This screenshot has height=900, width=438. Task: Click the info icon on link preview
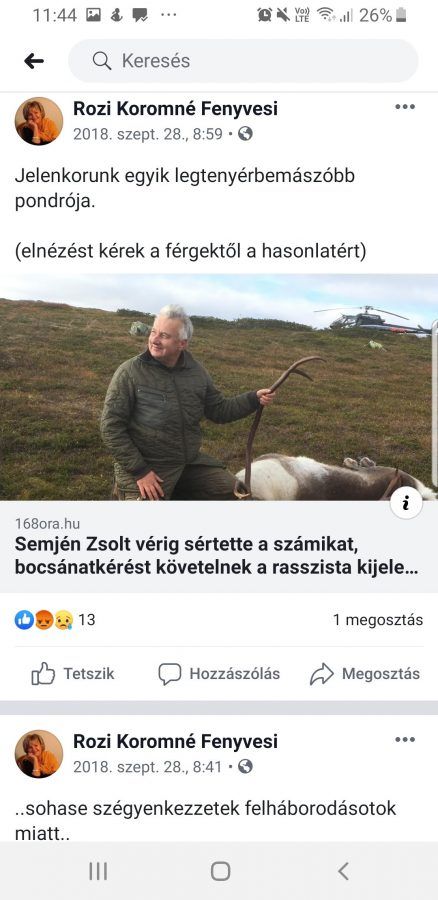(x=406, y=503)
